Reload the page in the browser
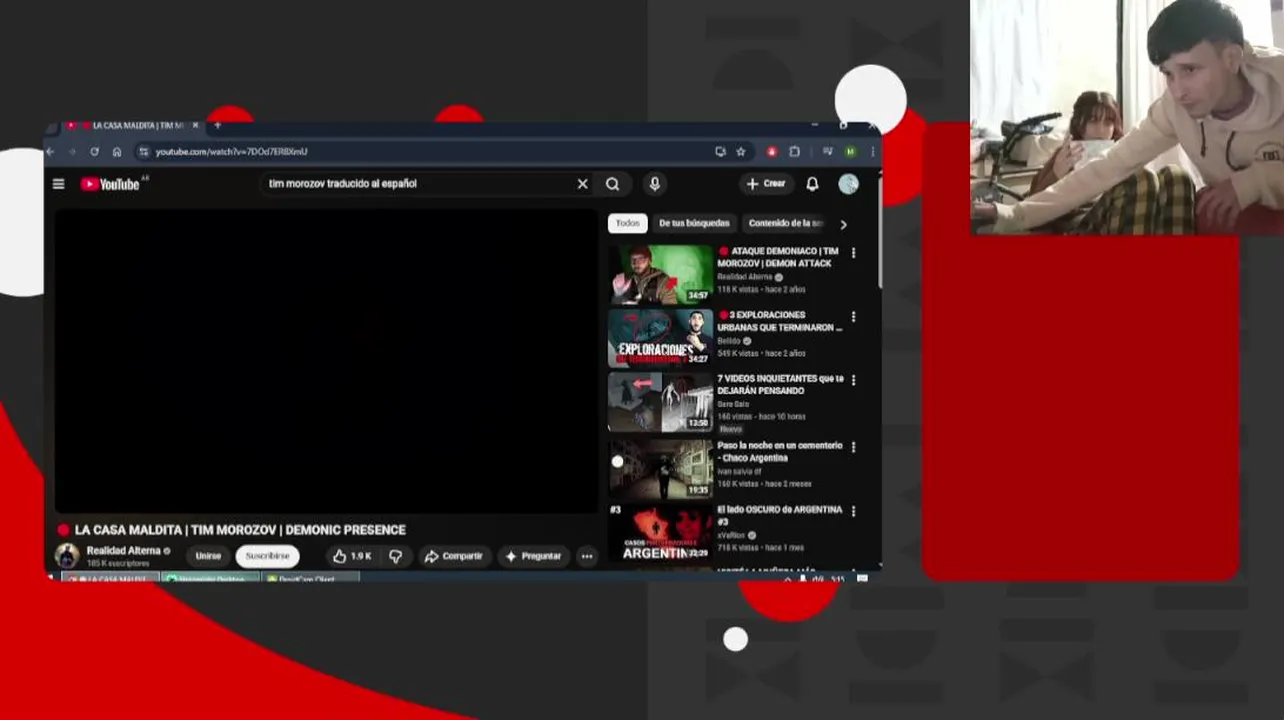 click(x=94, y=152)
